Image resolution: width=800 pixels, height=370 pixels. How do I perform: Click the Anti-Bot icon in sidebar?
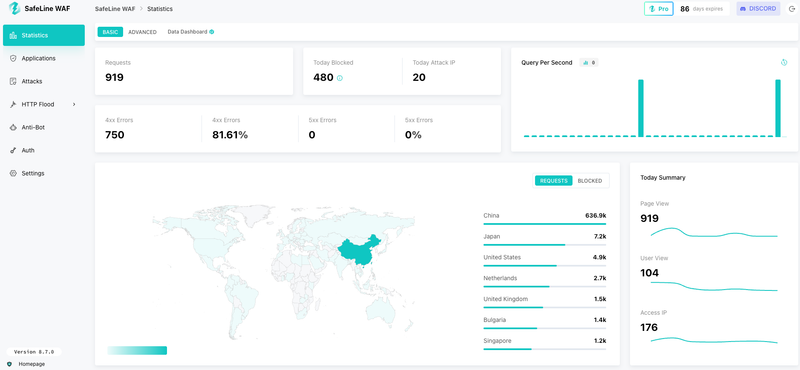[13, 127]
